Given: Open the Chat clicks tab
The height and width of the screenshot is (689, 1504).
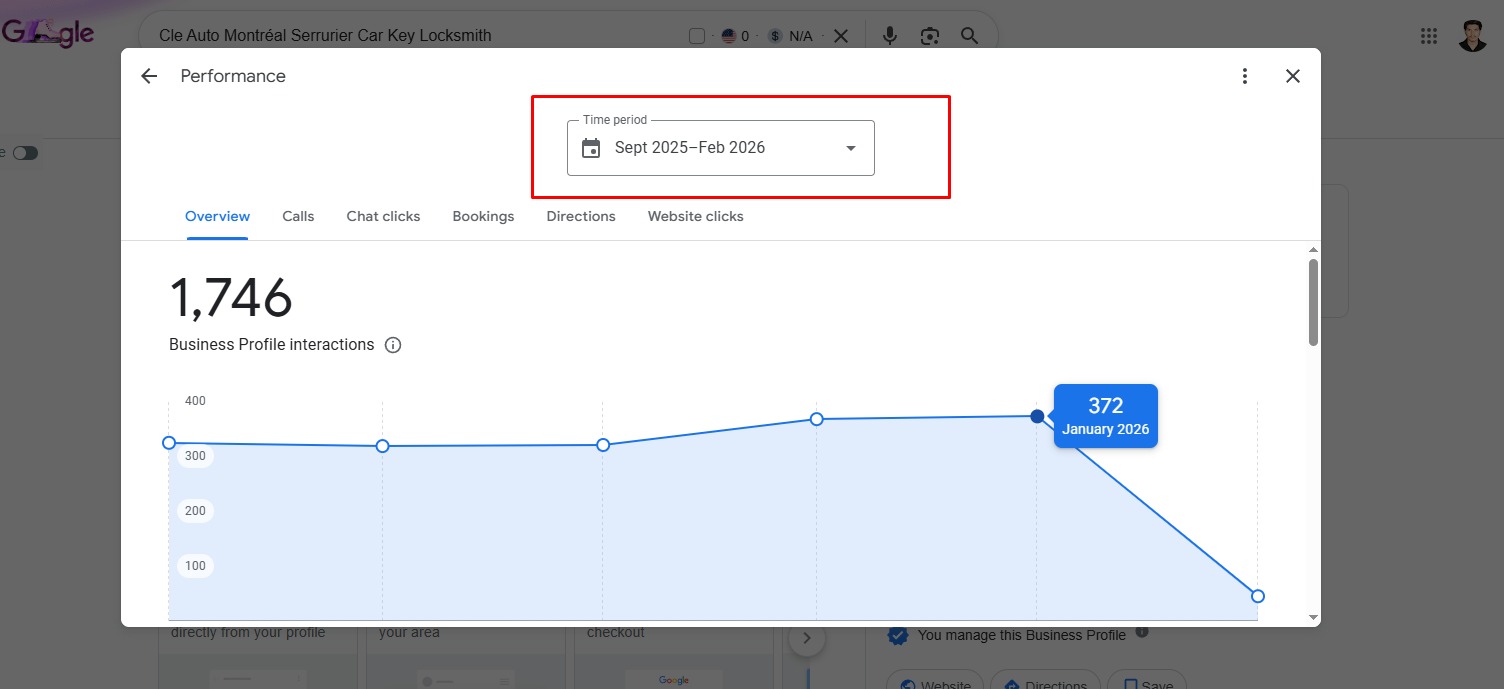Looking at the screenshot, I should tap(383, 216).
